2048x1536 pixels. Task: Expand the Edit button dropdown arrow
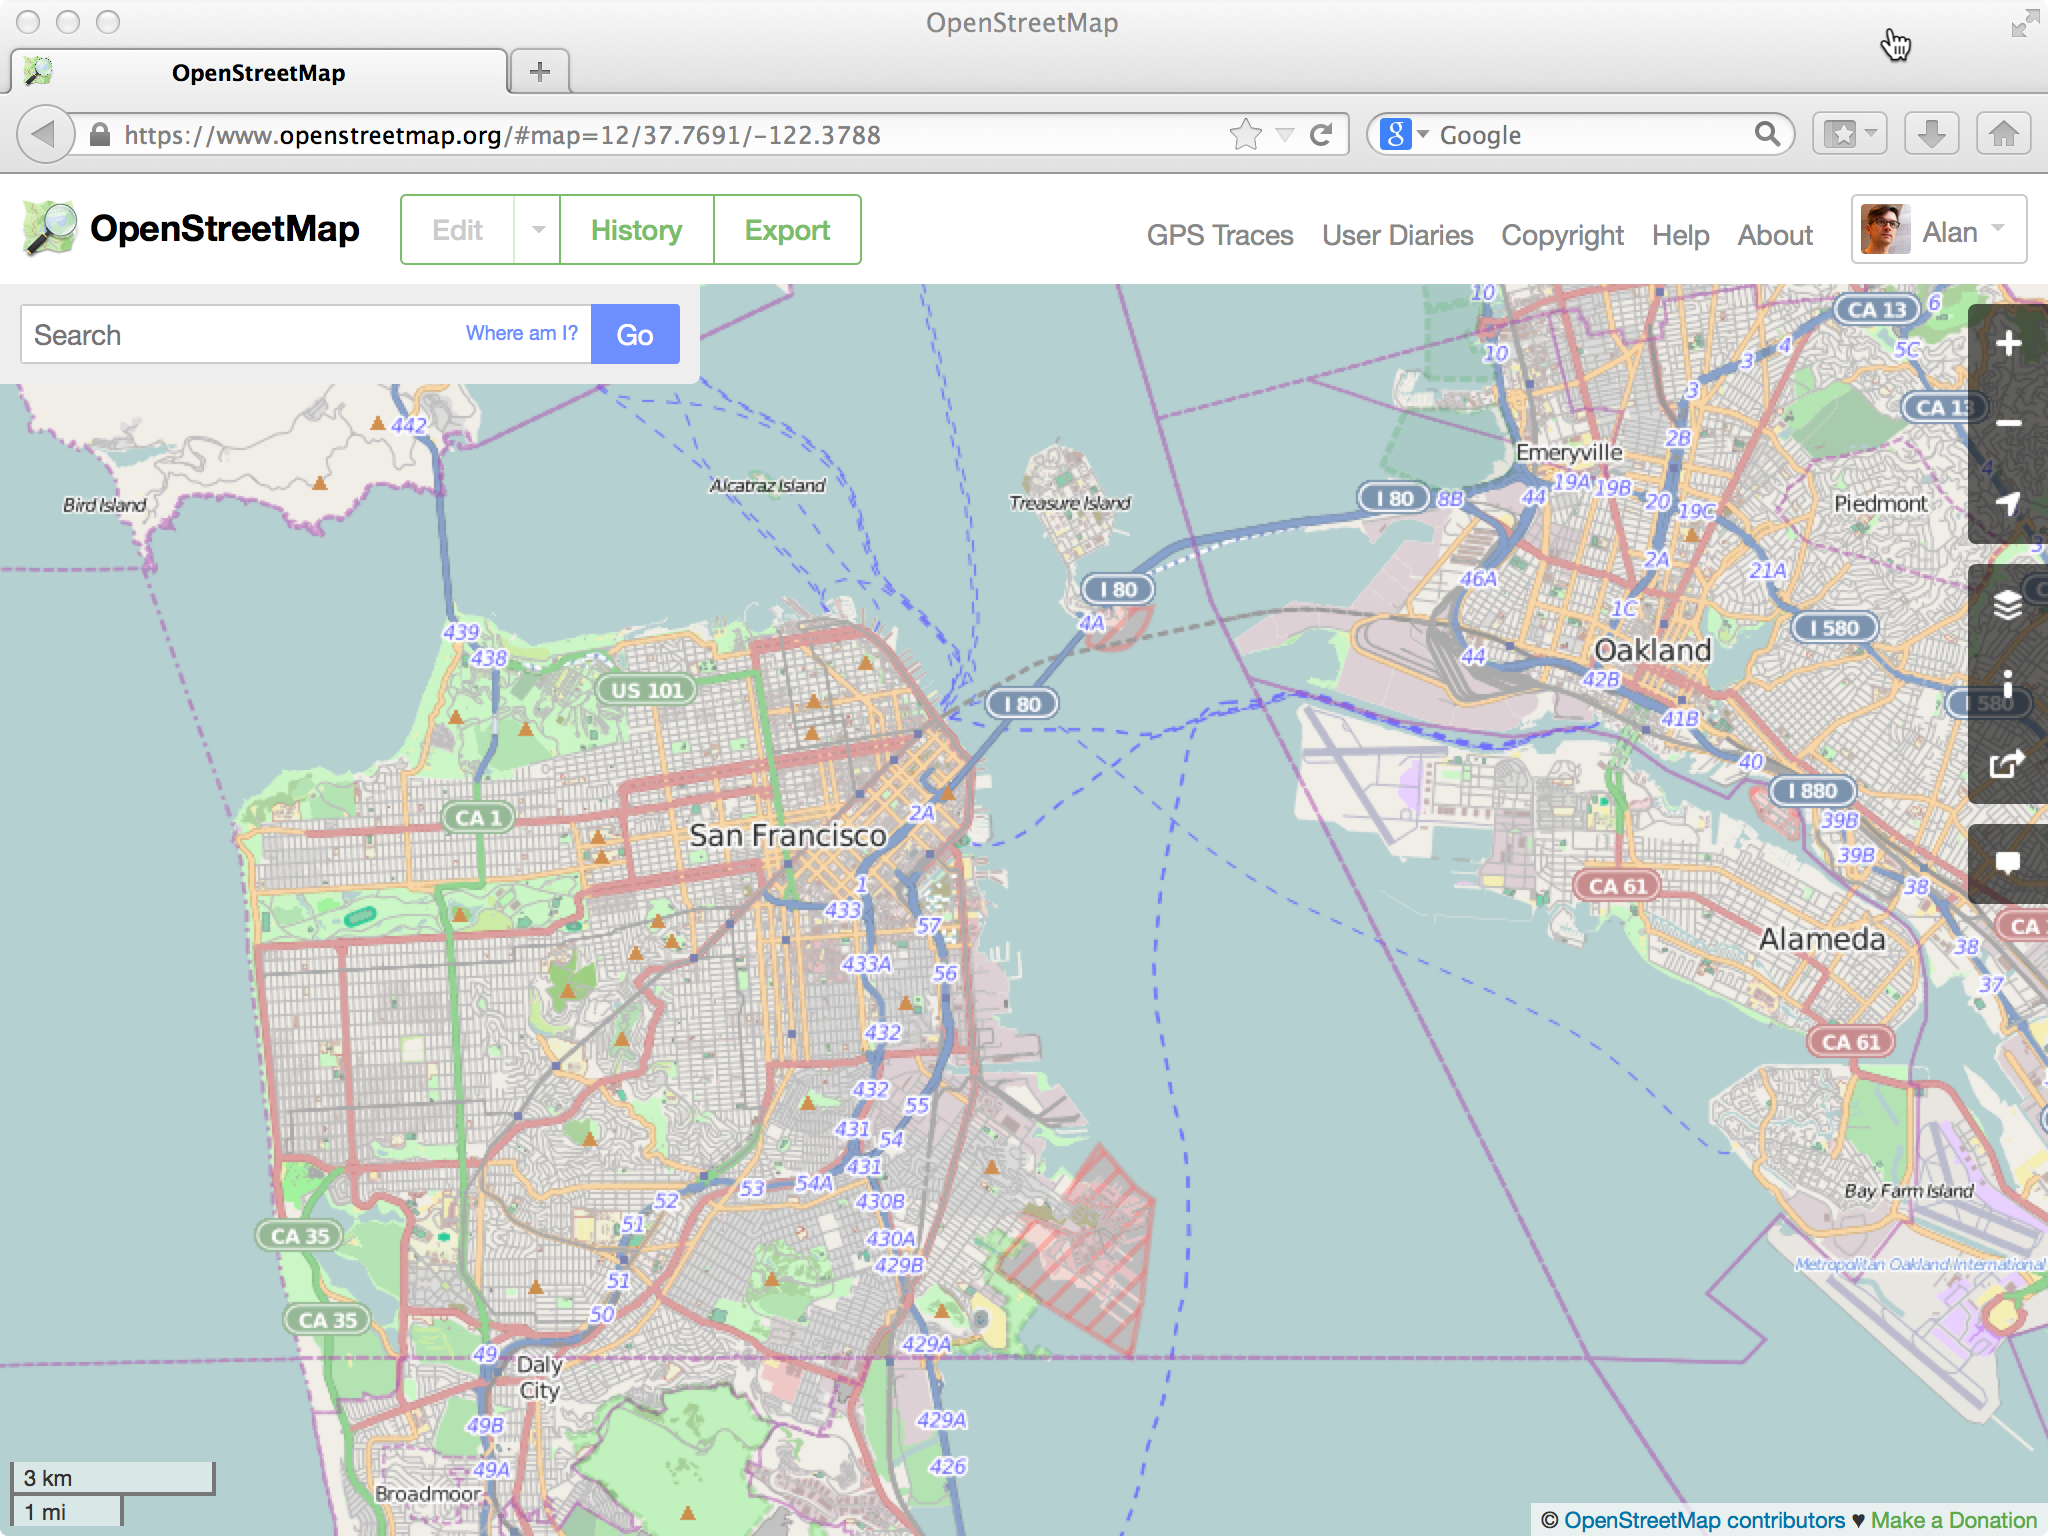538,230
